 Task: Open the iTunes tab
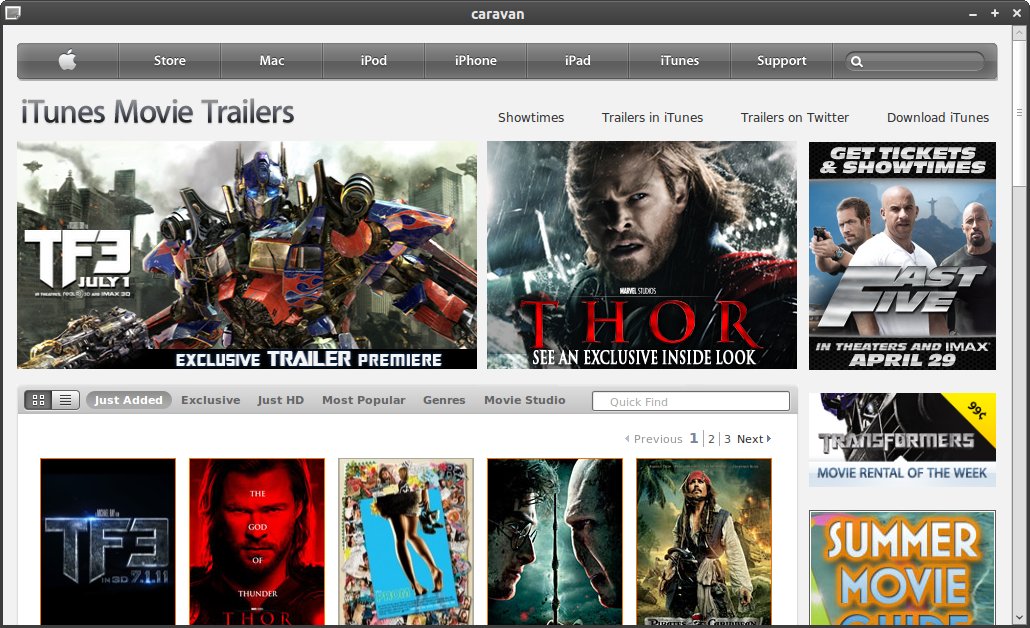click(679, 60)
